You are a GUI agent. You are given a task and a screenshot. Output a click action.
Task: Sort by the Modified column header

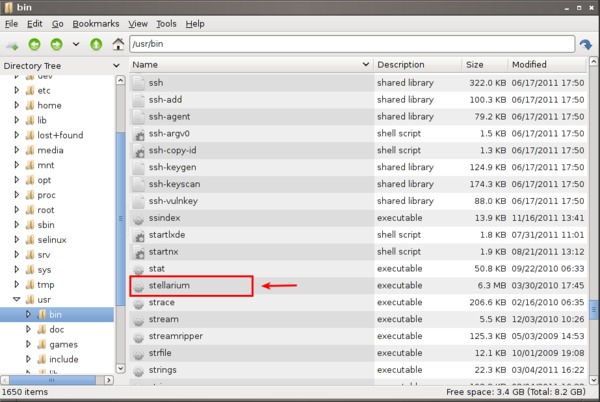tap(547, 65)
